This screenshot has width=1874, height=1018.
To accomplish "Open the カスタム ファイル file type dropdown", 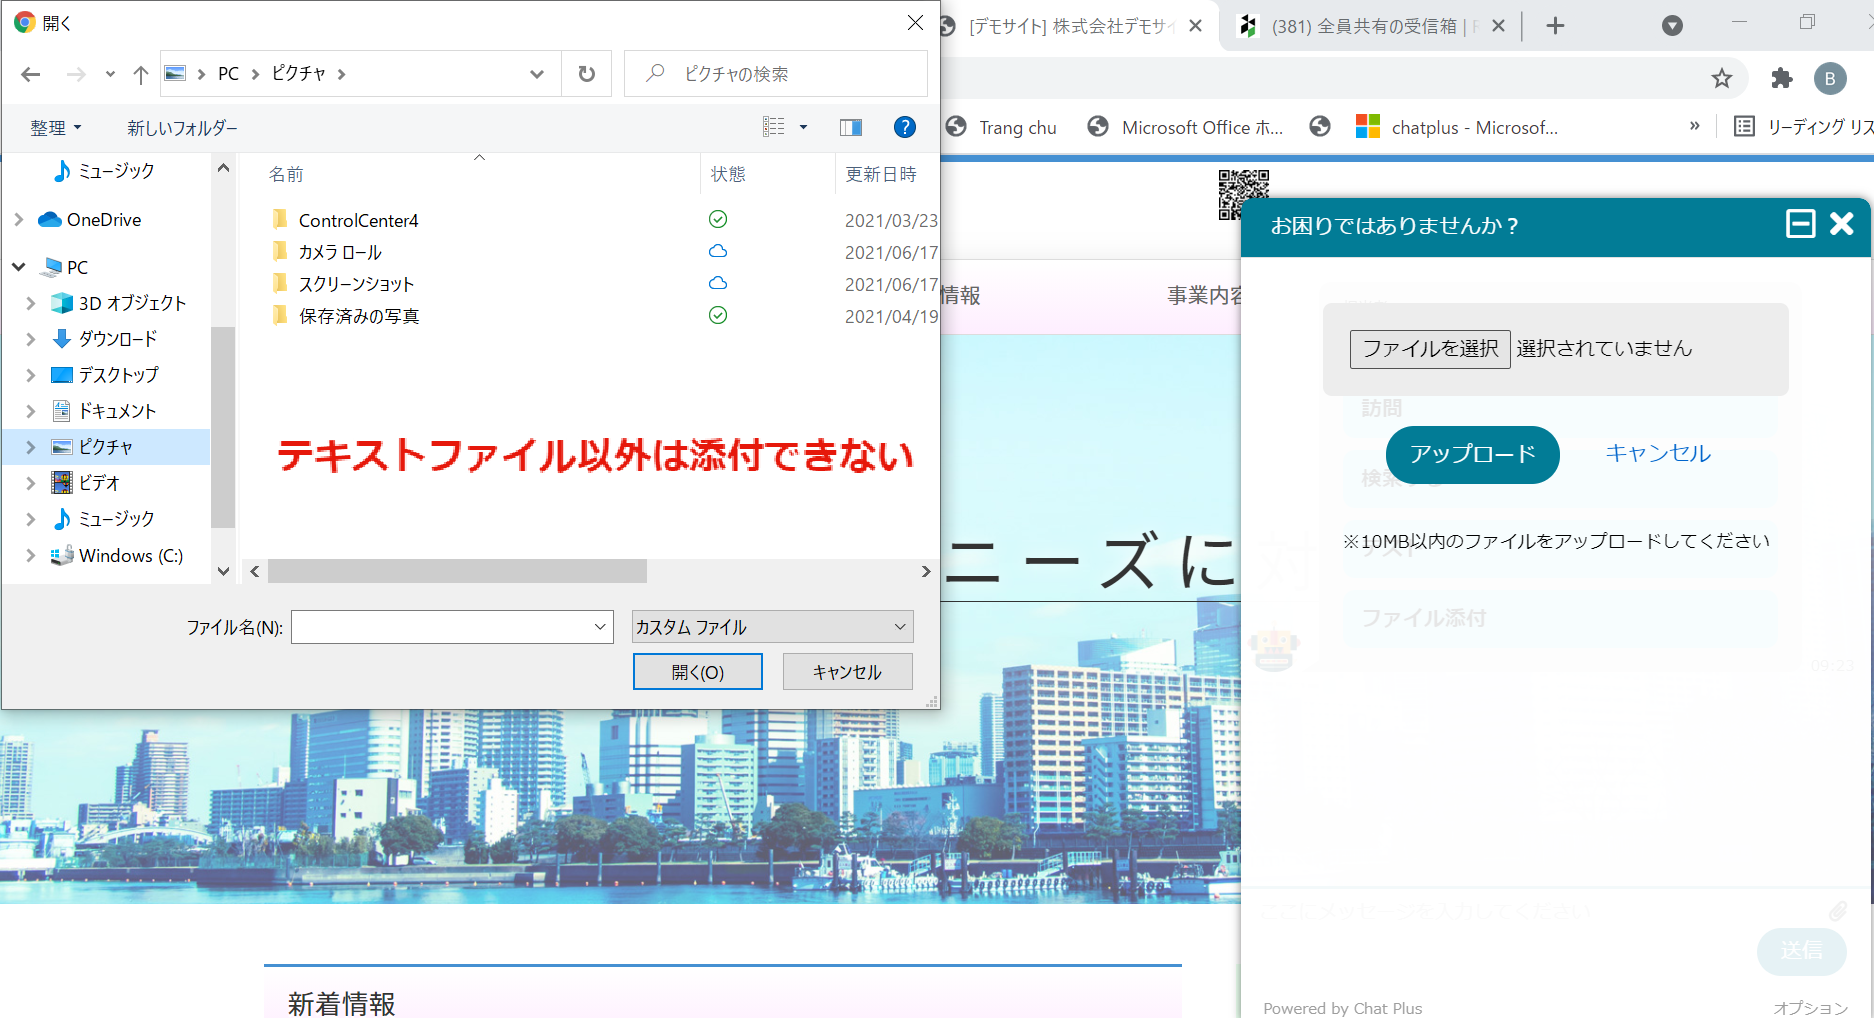I will tap(772, 627).
